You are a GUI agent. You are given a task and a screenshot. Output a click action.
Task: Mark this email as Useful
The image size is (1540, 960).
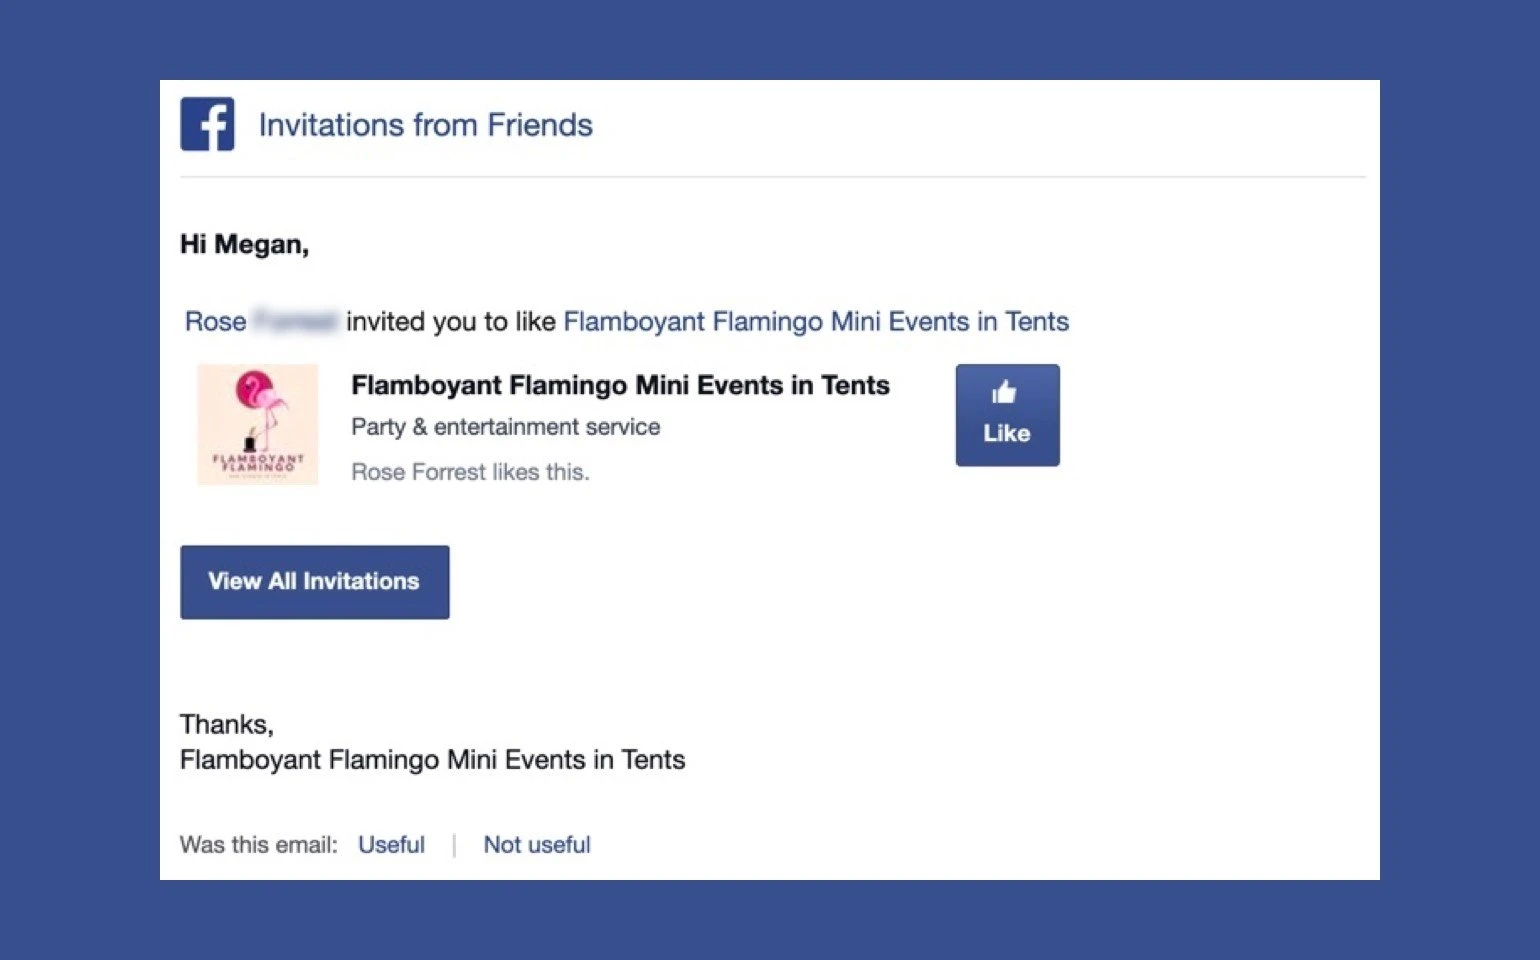(391, 845)
